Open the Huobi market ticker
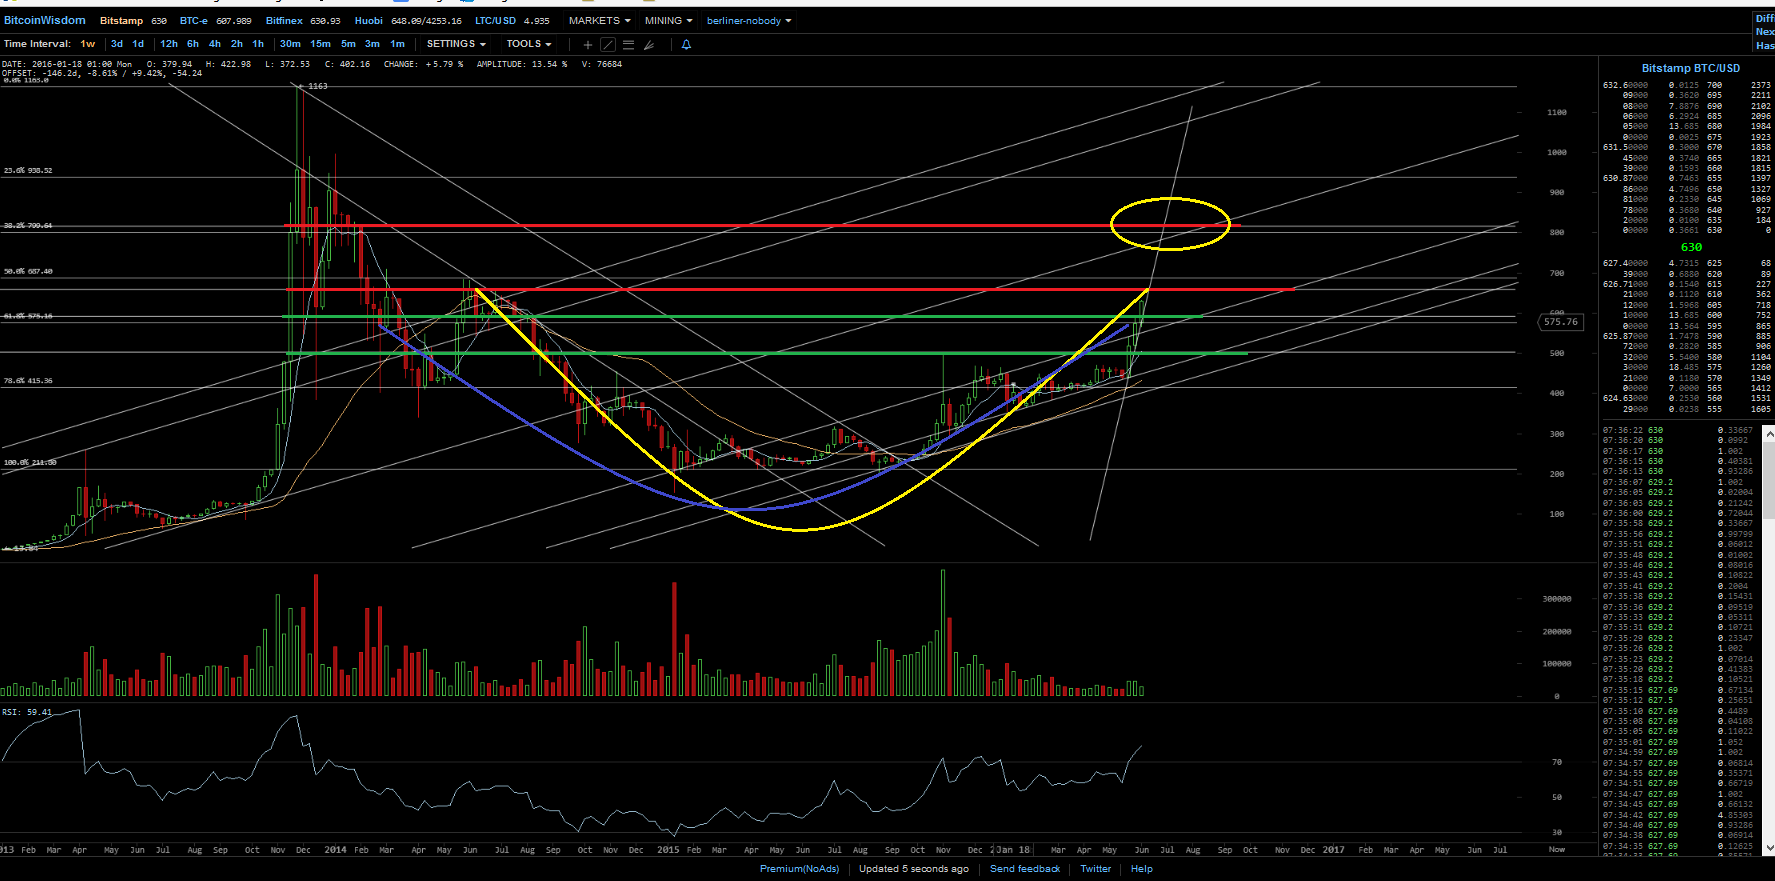 408,21
